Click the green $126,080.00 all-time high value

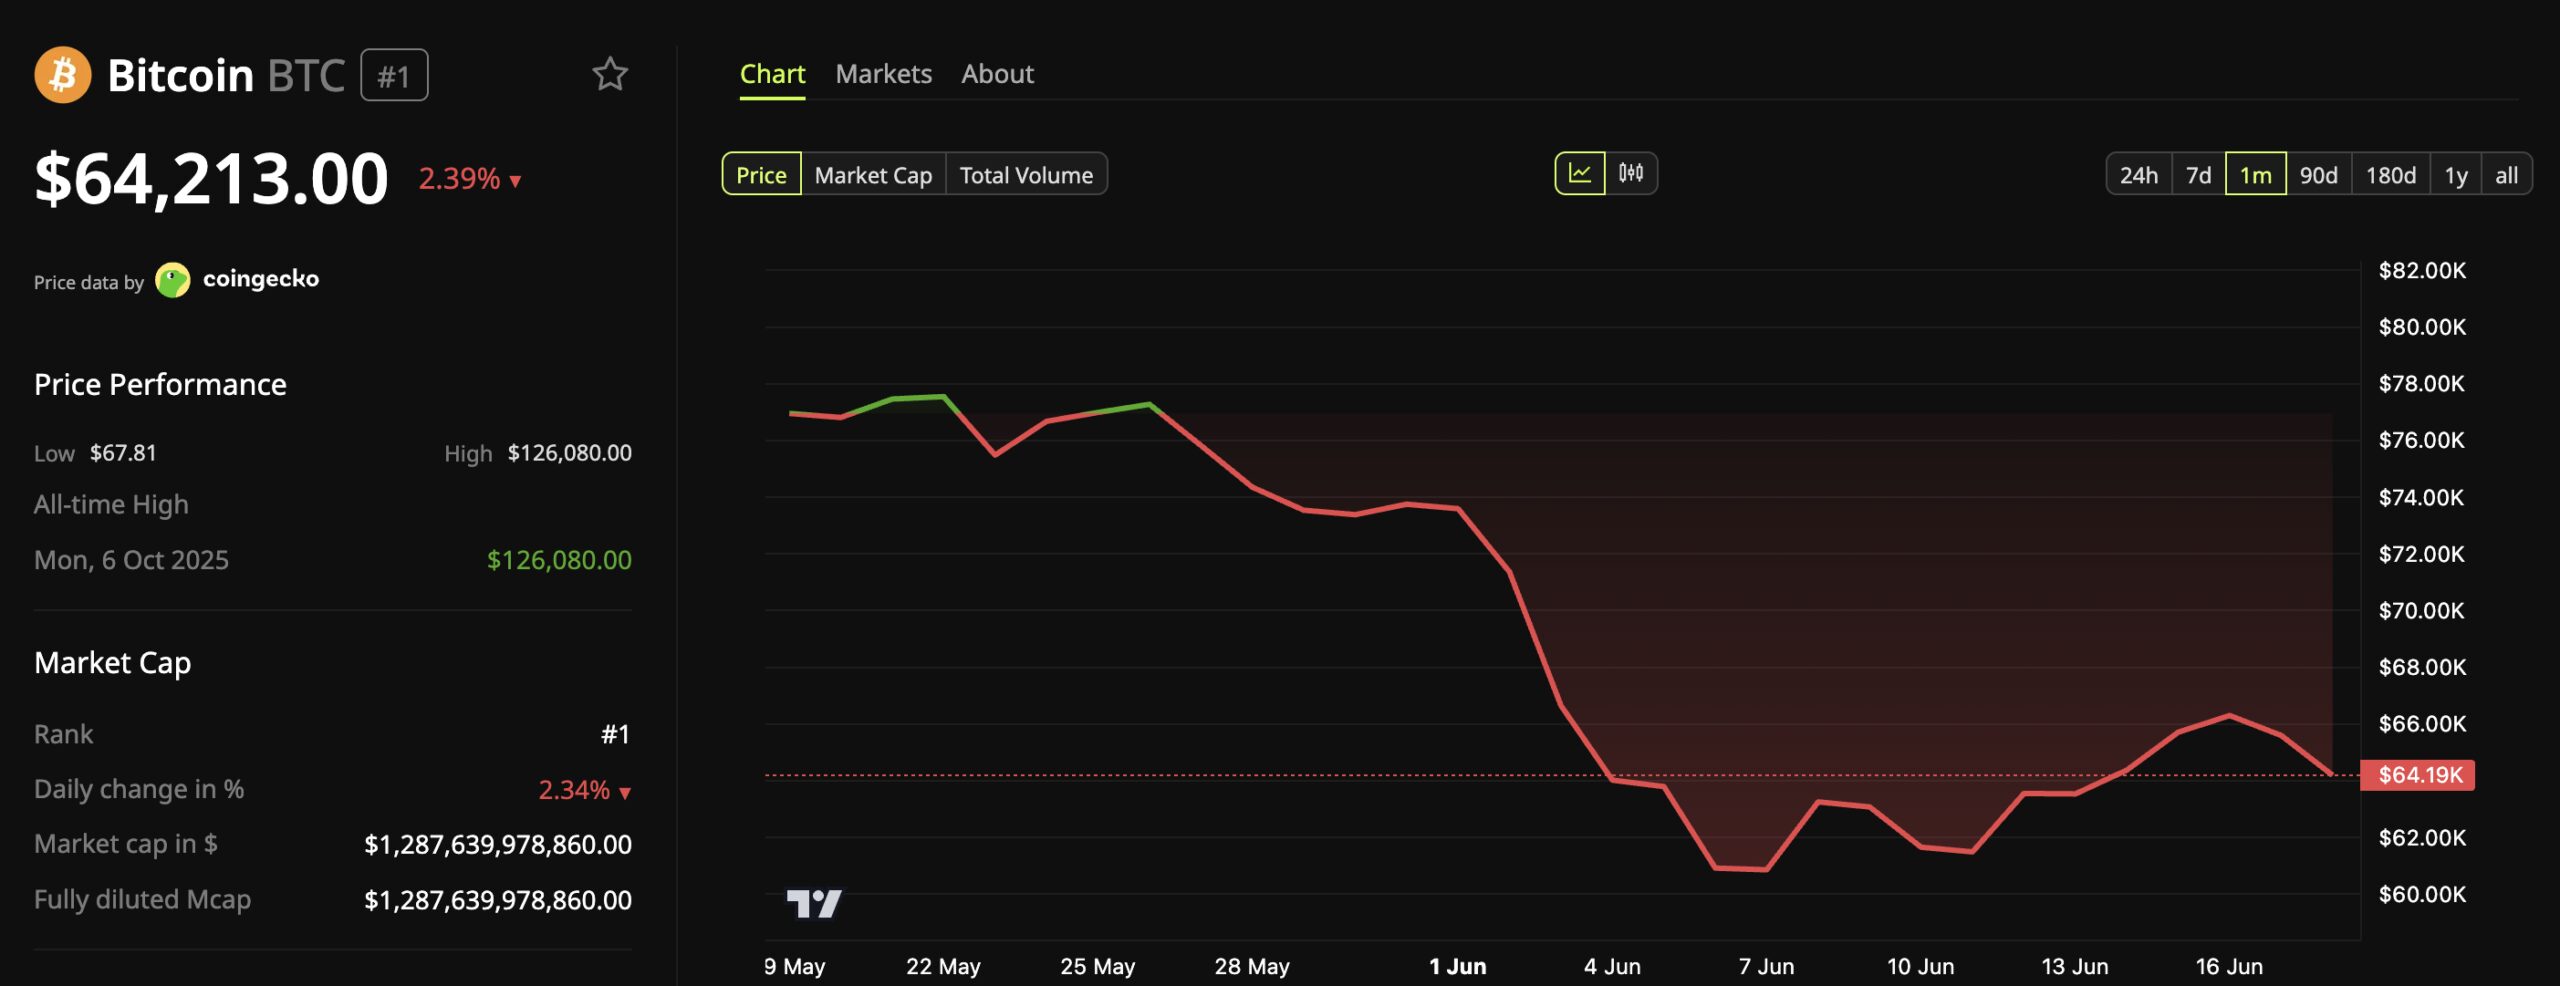tap(559, 560)
